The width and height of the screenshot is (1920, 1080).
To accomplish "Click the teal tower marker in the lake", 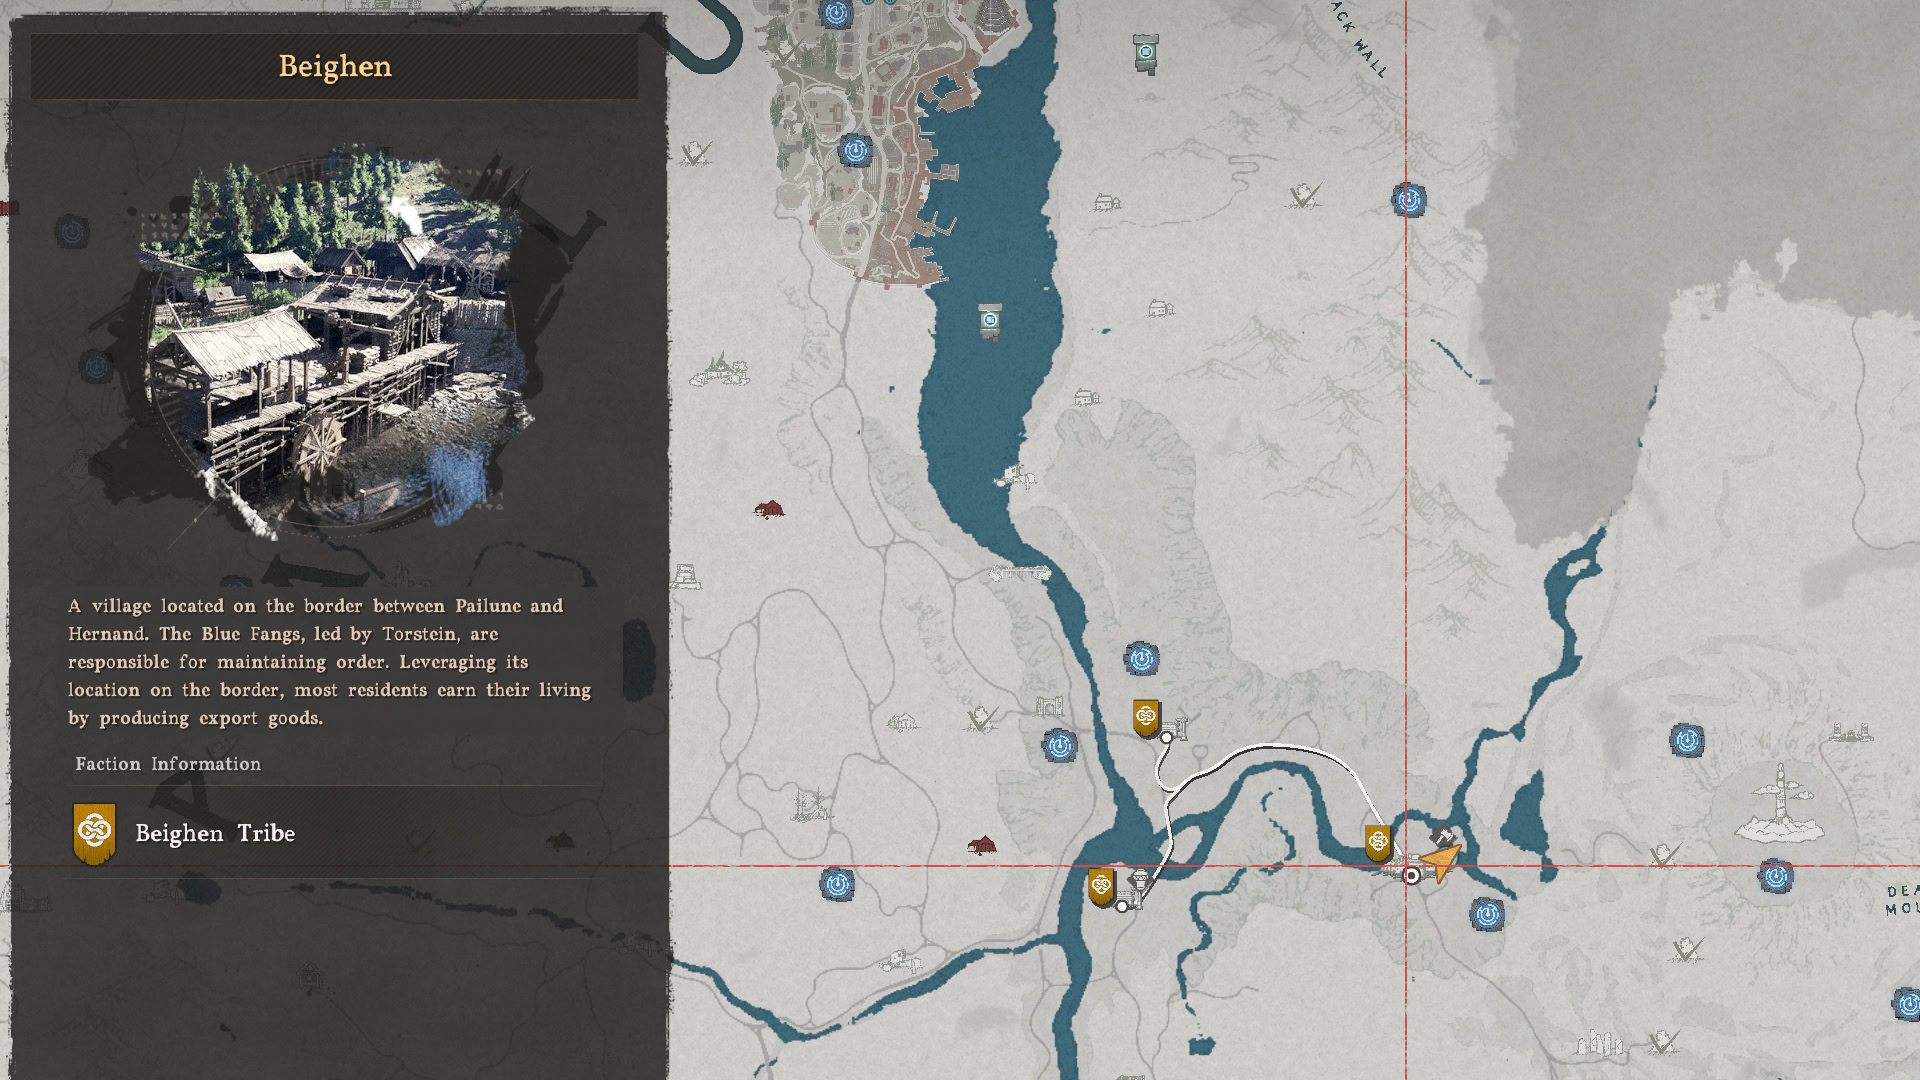I will coord(990,321).
